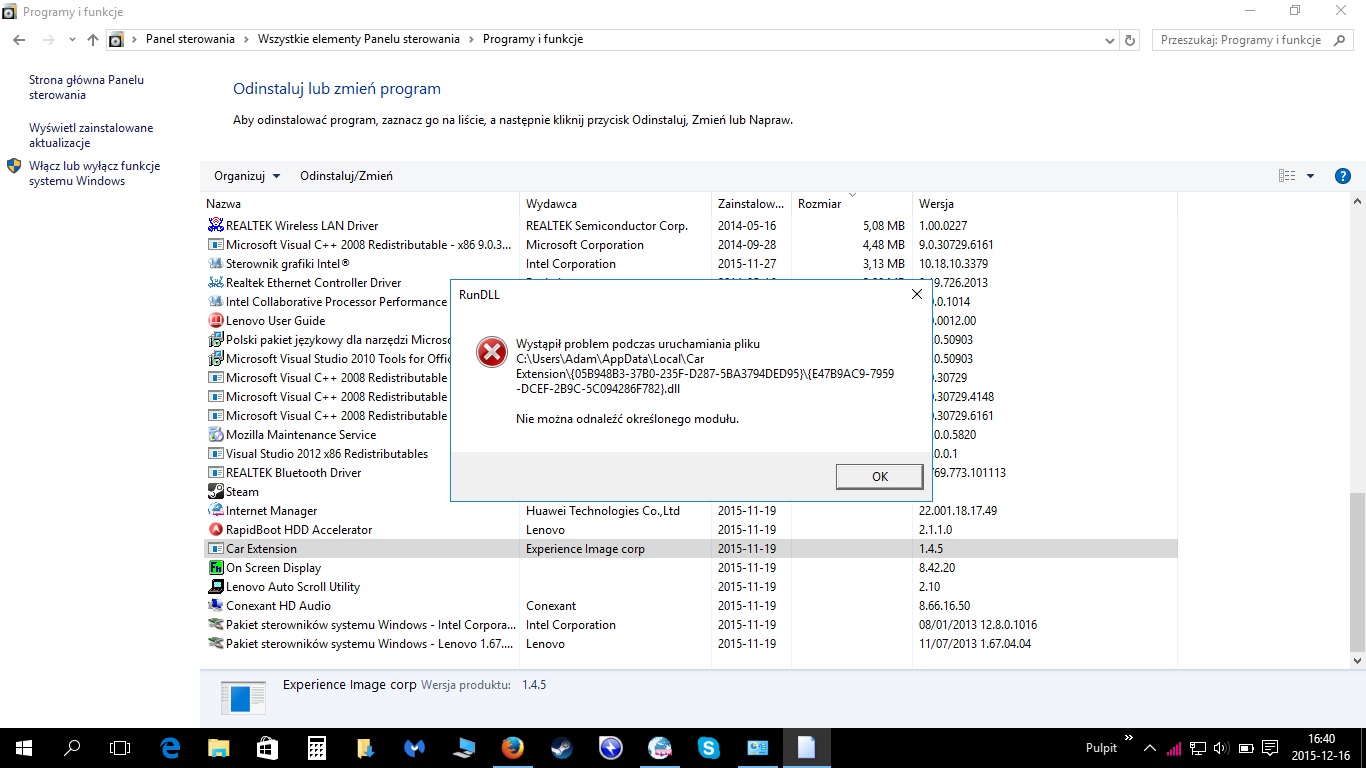Viewport: 1366px width, 768px height.
Task: Open the view options dropdown arrow
Action: click(x=1310, y=176)
